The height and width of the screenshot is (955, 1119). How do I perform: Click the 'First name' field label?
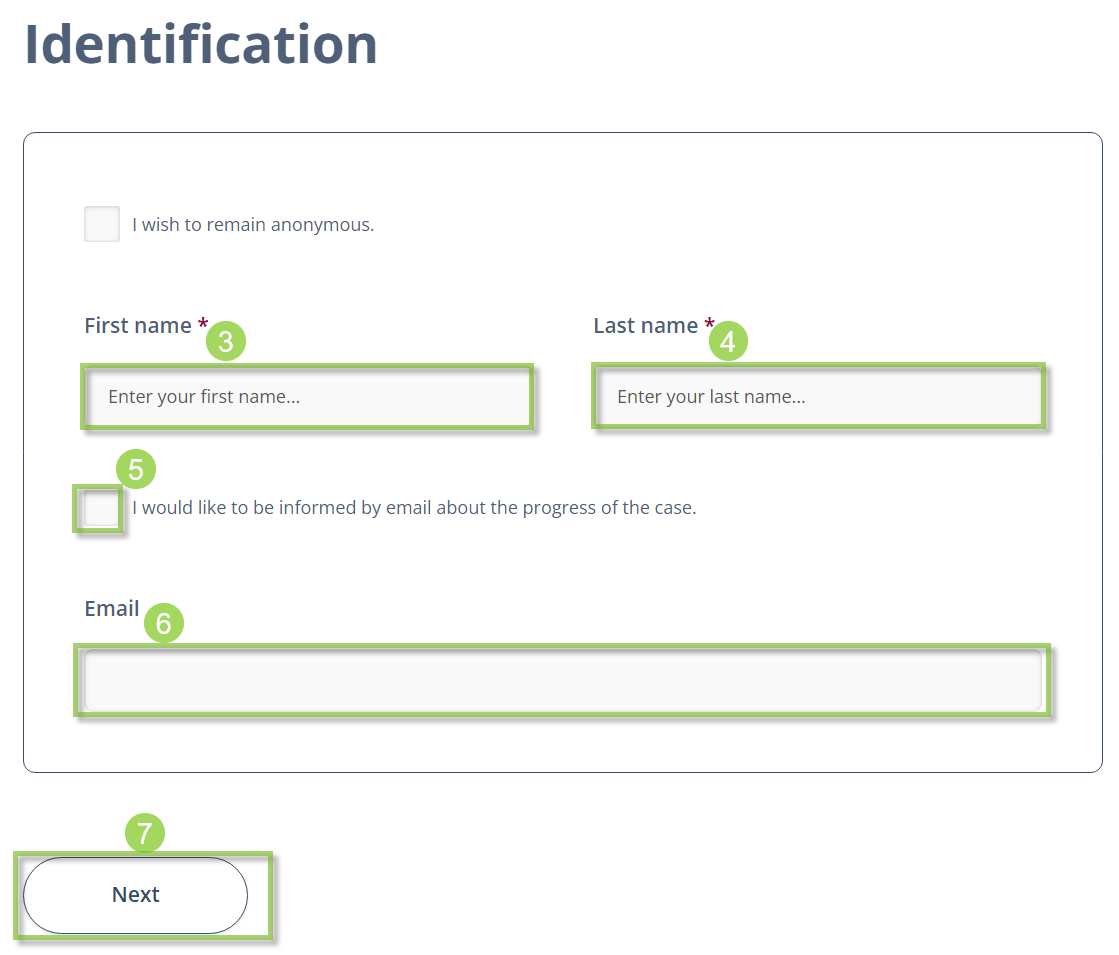[x=138, y=325]
